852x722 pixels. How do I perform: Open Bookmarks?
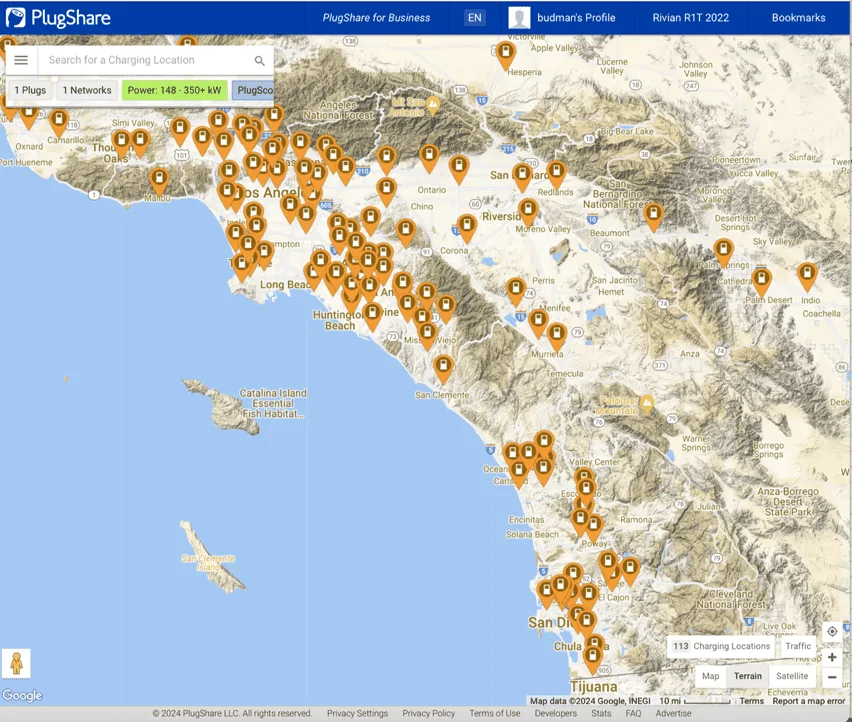(x=798, y=17)
